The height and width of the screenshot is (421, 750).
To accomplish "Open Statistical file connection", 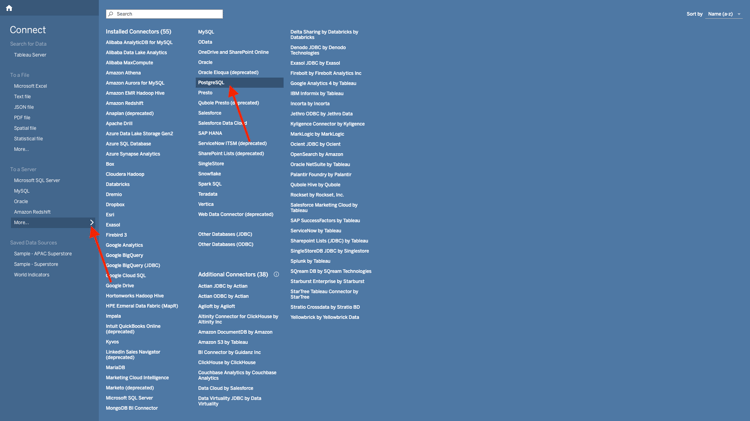I will (x=28, y=139).
